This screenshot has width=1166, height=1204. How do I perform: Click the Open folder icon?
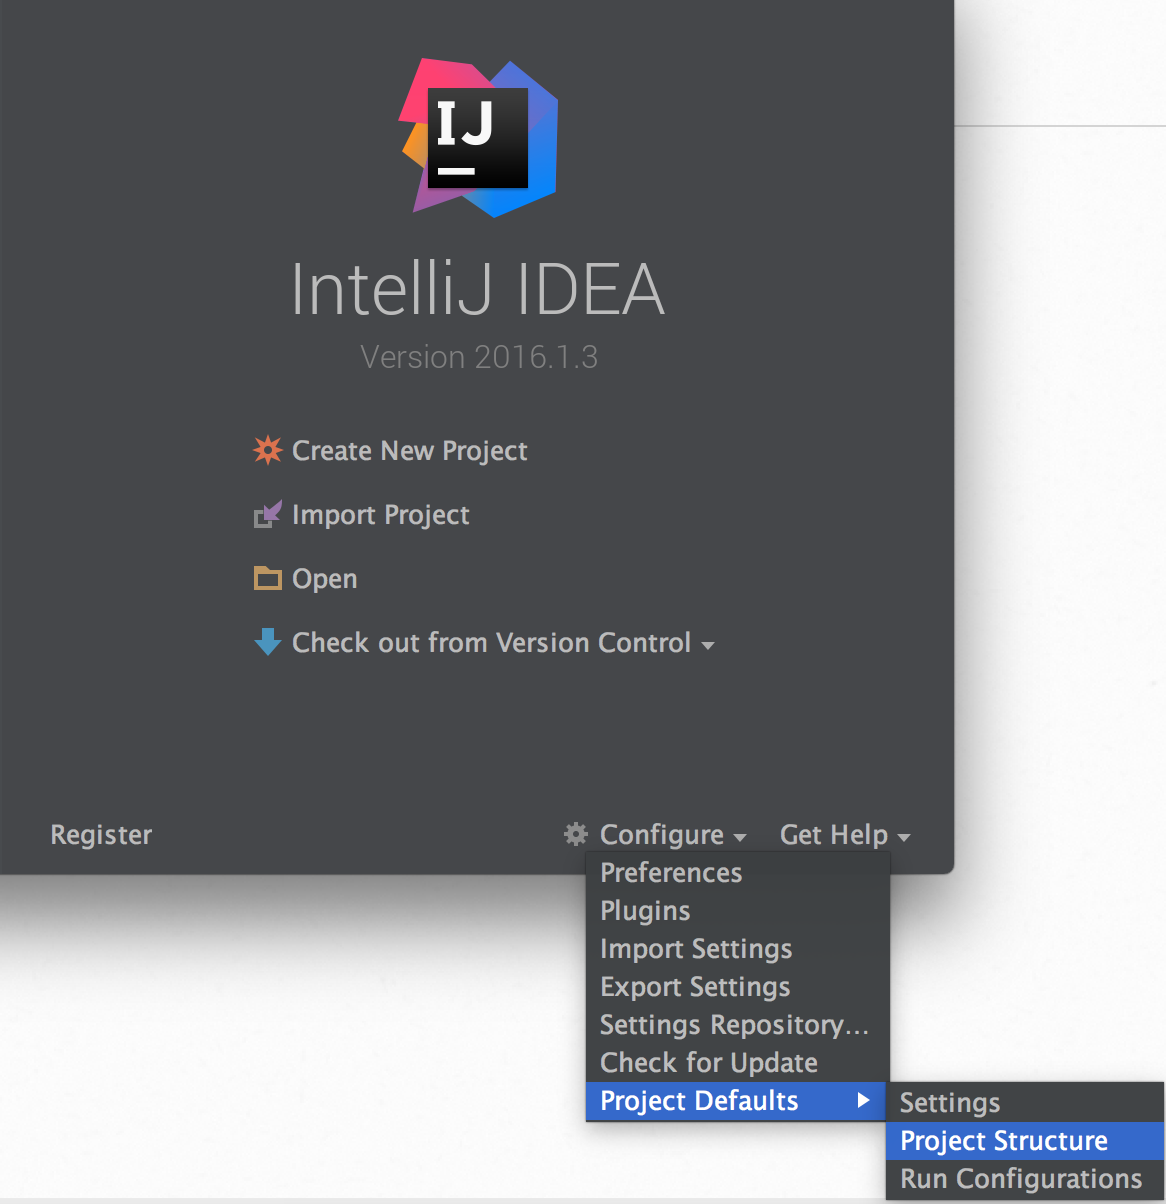tap(267, 578)
